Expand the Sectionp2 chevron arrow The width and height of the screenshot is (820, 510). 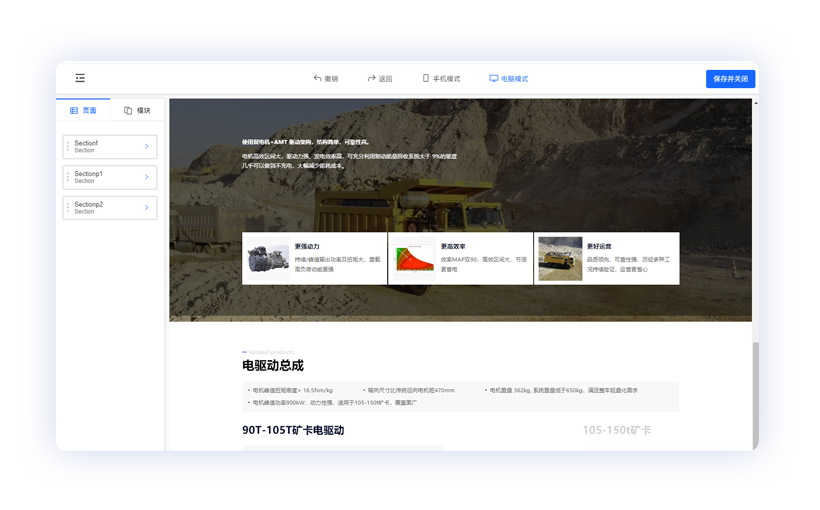pos(146,208)
